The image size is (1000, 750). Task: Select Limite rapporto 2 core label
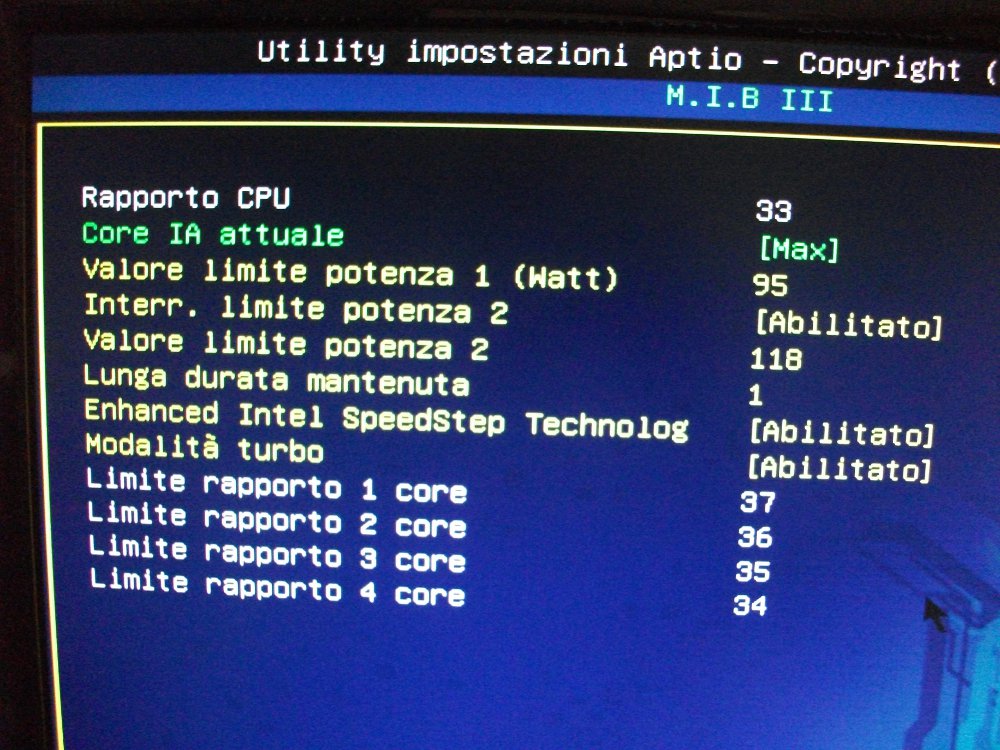277,520
